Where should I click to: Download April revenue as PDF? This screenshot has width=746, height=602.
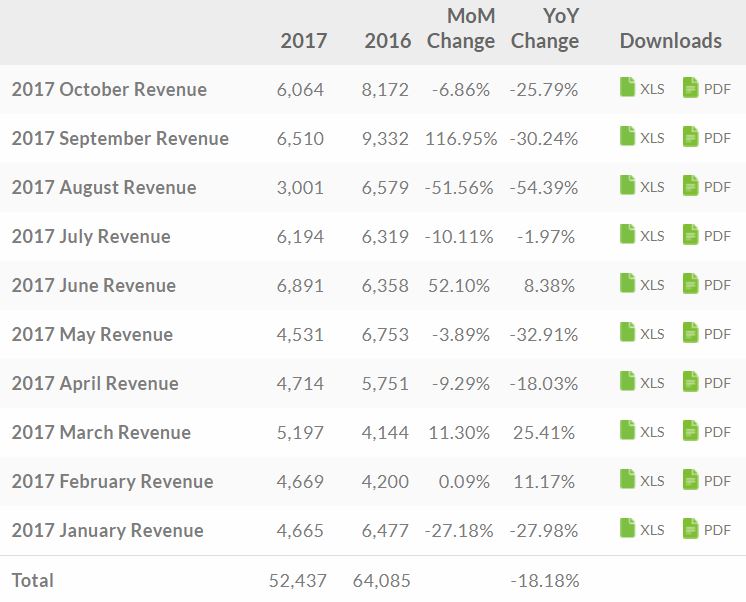(707, 382)
